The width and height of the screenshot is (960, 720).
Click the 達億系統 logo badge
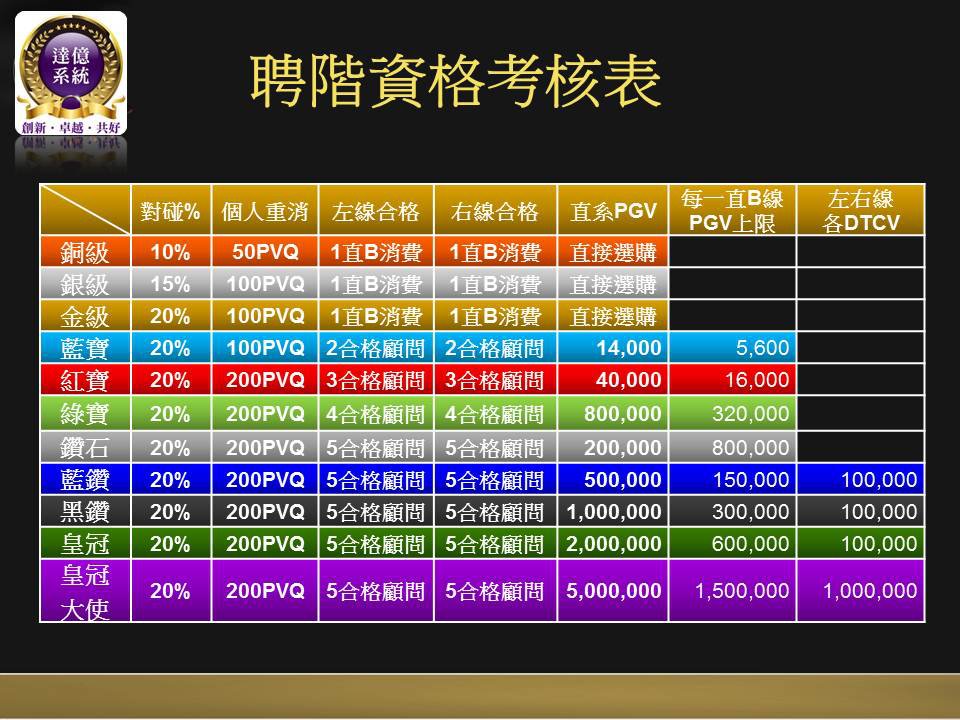[71, 73]
